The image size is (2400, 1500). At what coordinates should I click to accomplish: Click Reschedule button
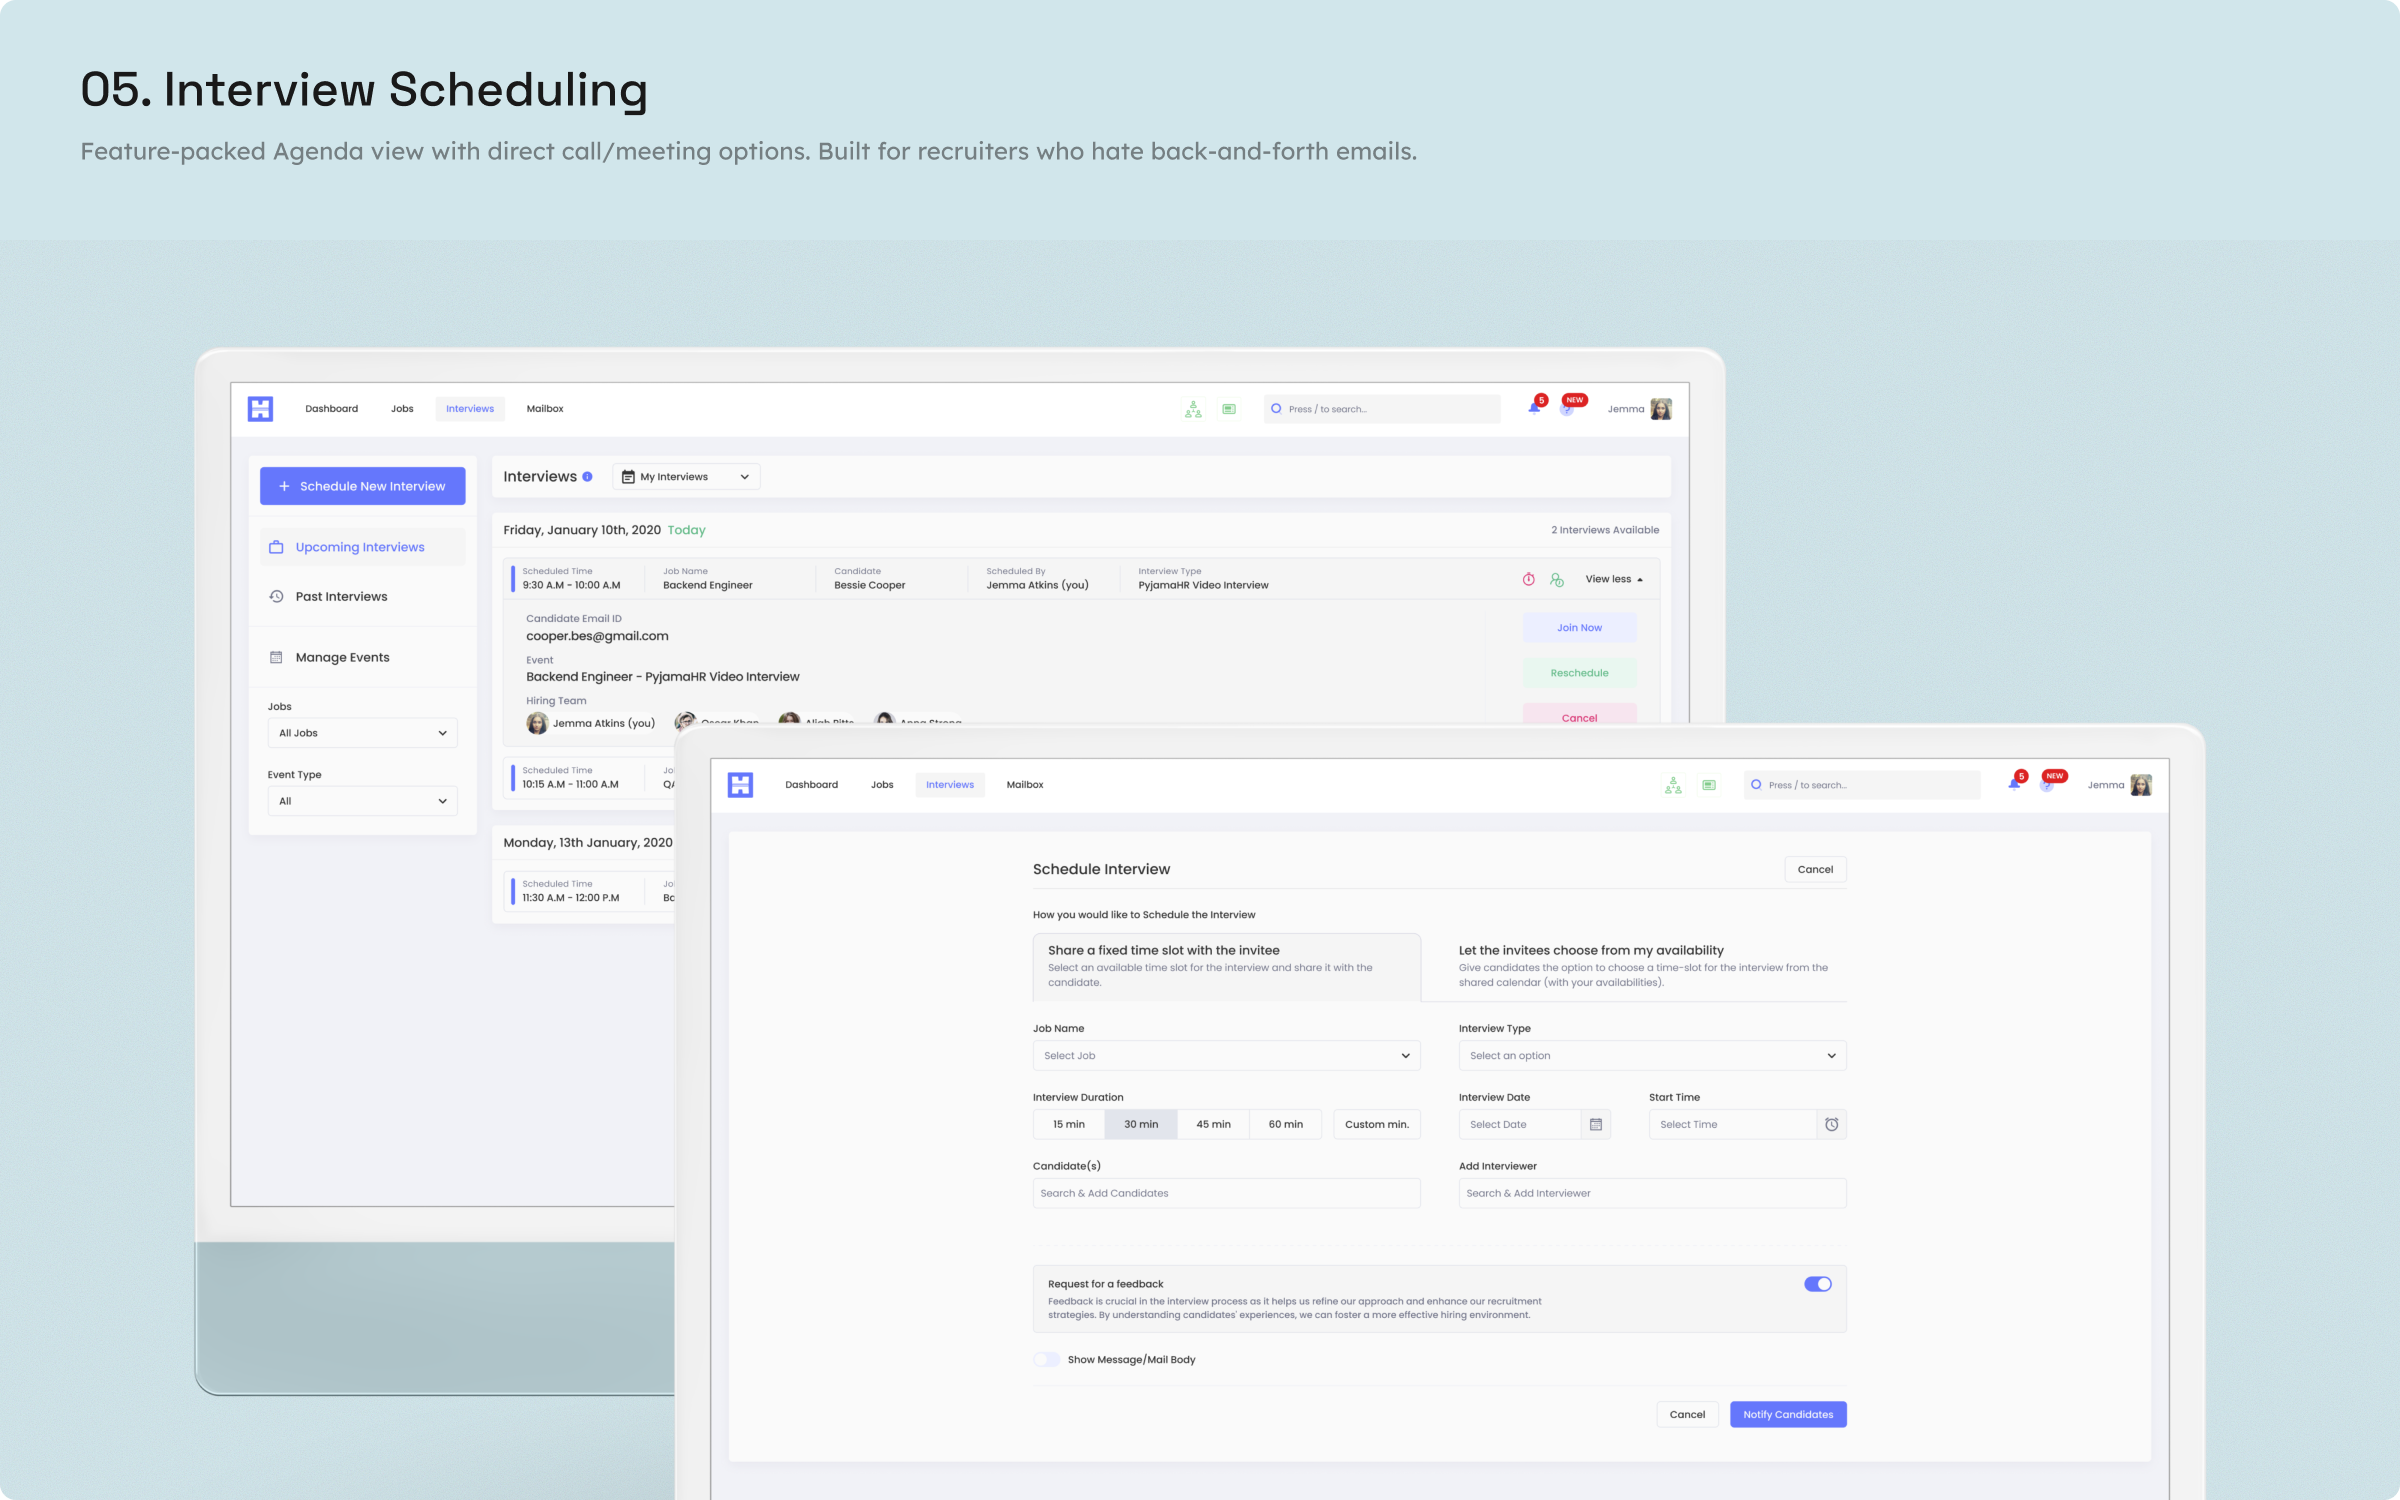click(x=1579, y=673)
